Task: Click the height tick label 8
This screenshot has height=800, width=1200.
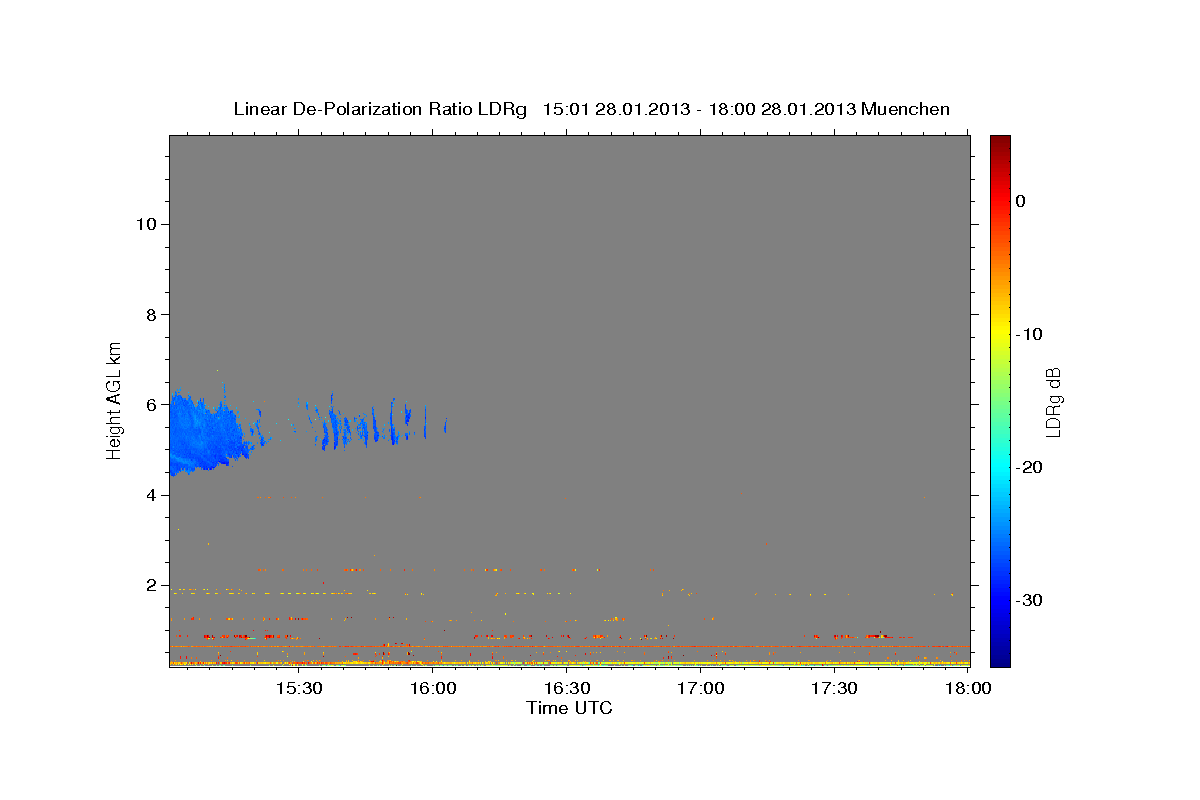Action: (151, 314)
